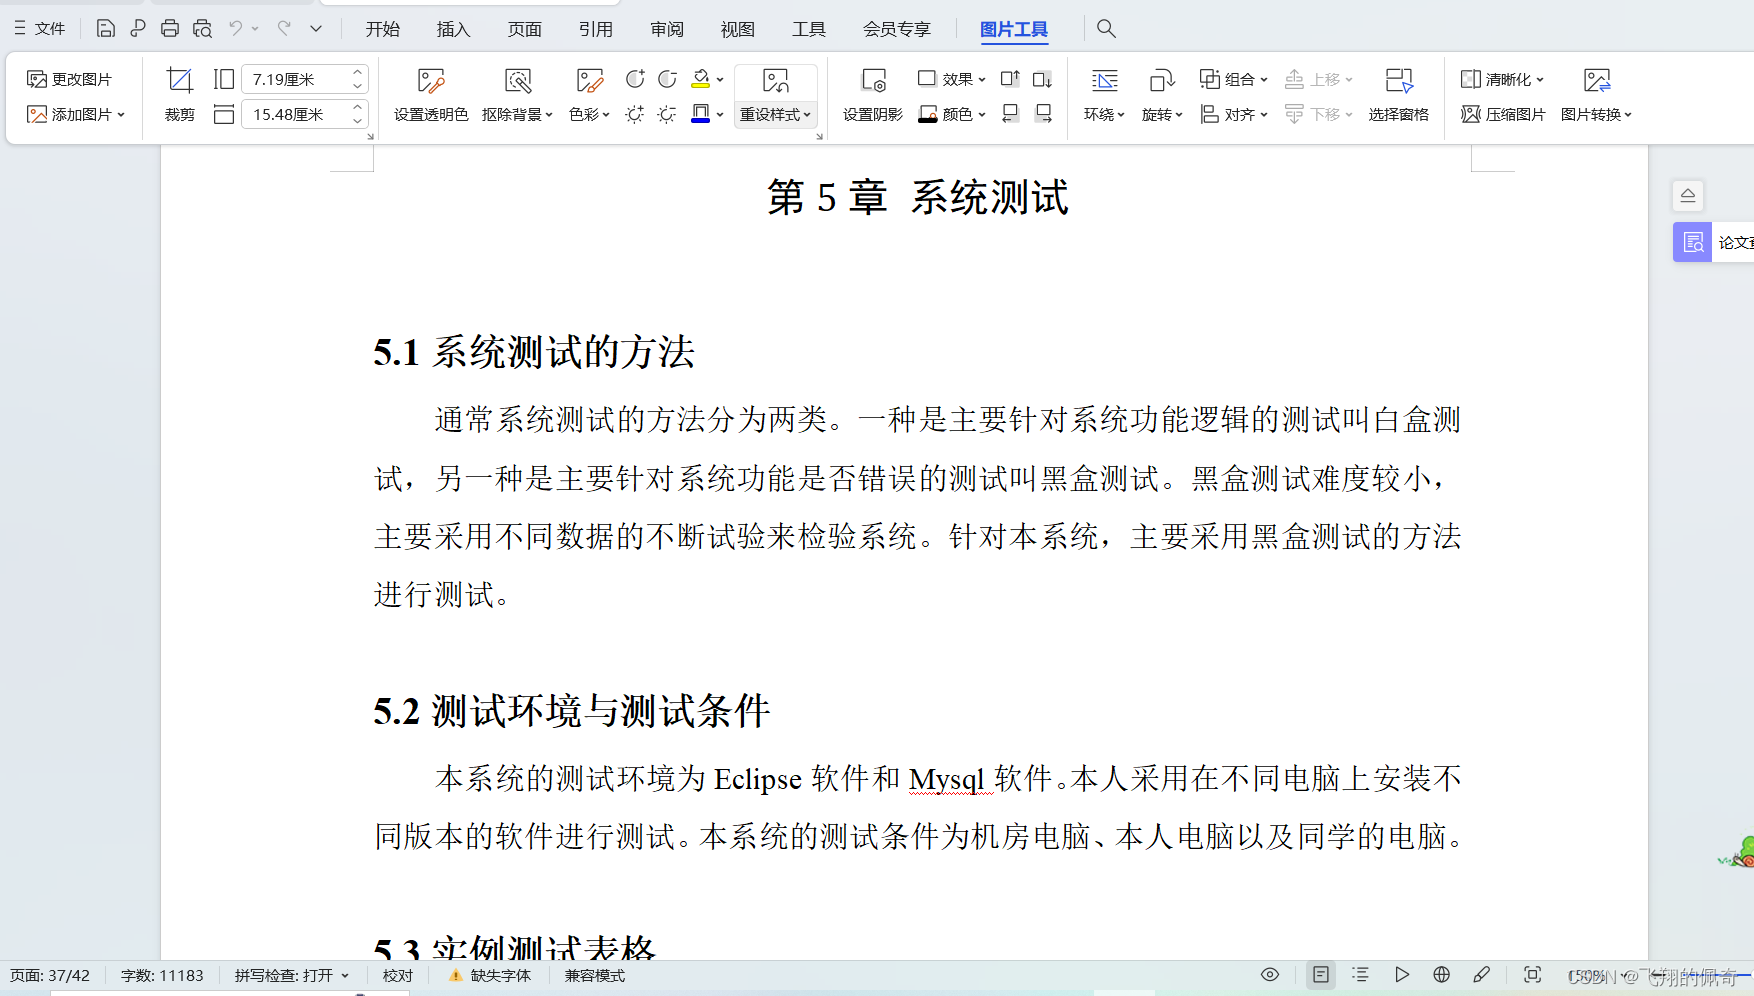Nudge shadow right icon
The height and width of the screenshot is (996, 1754).
[1042, 114]
